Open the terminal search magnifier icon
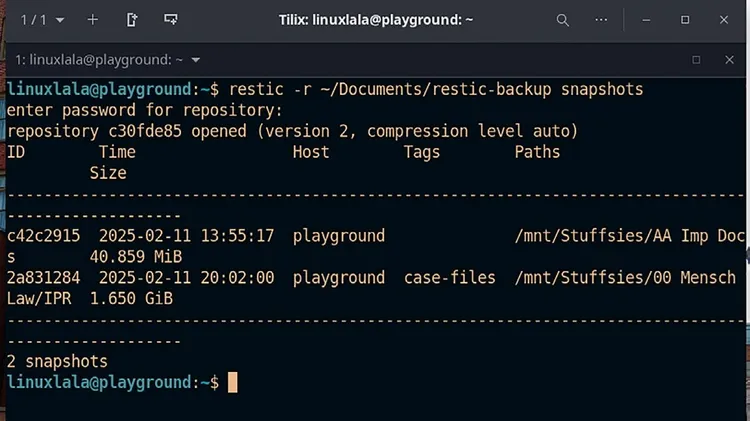Screen dimensions: 750x421 (562, 20)
